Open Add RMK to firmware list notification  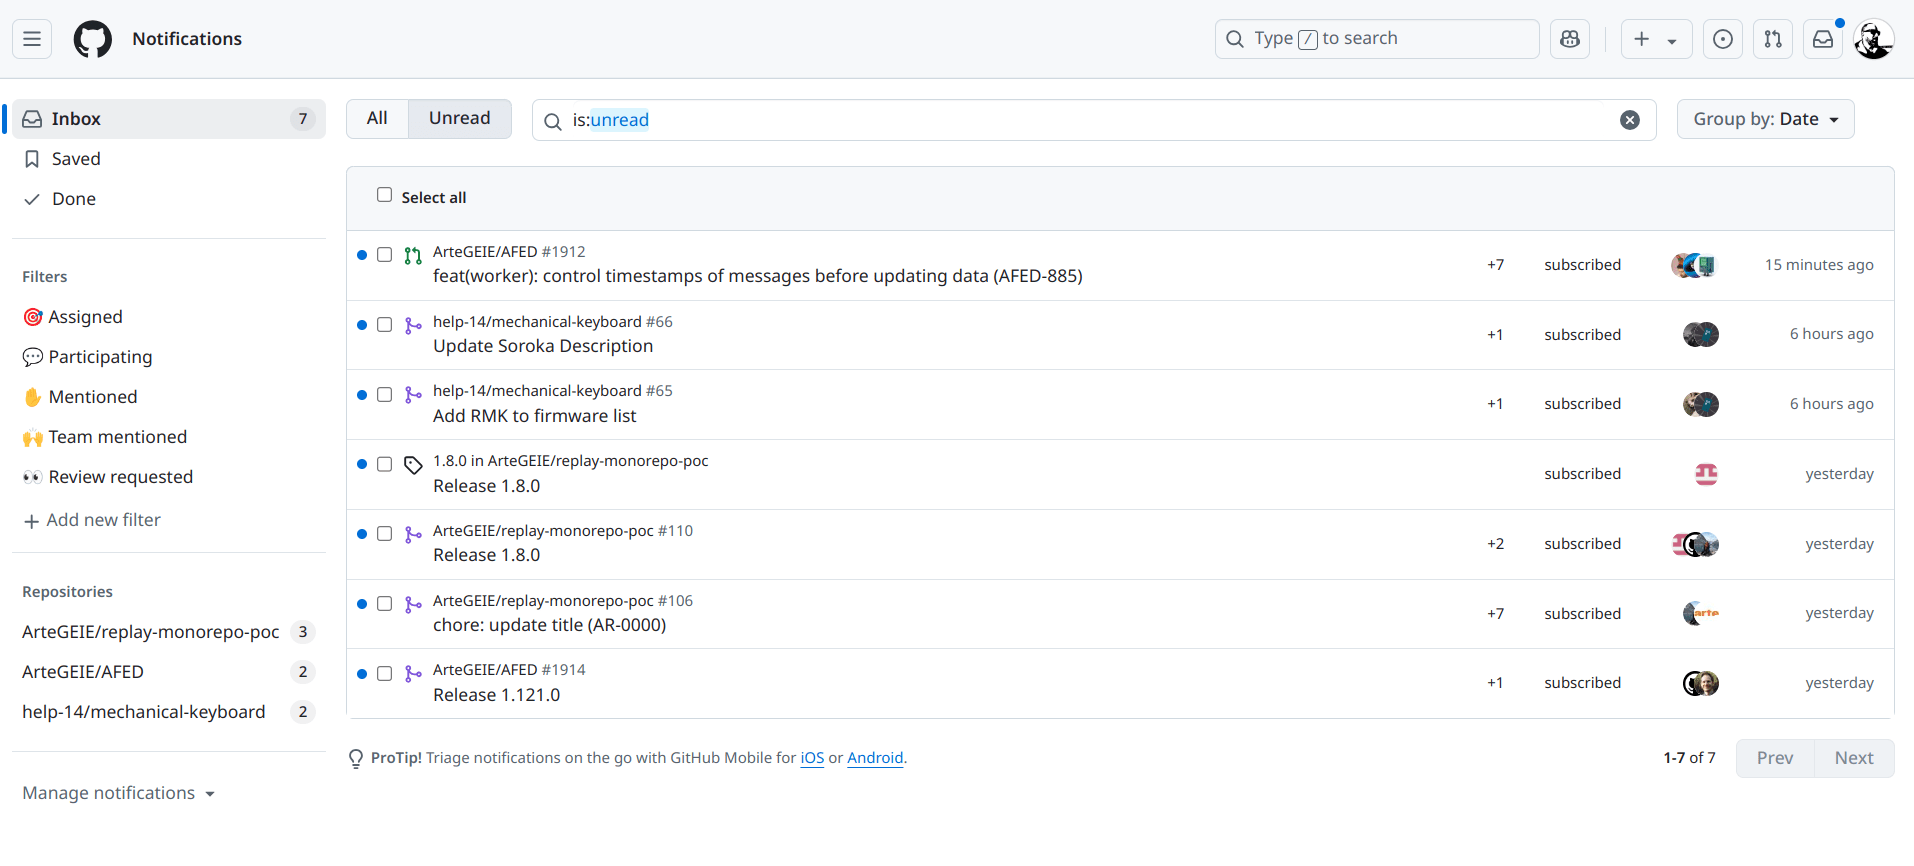point(534,416)
